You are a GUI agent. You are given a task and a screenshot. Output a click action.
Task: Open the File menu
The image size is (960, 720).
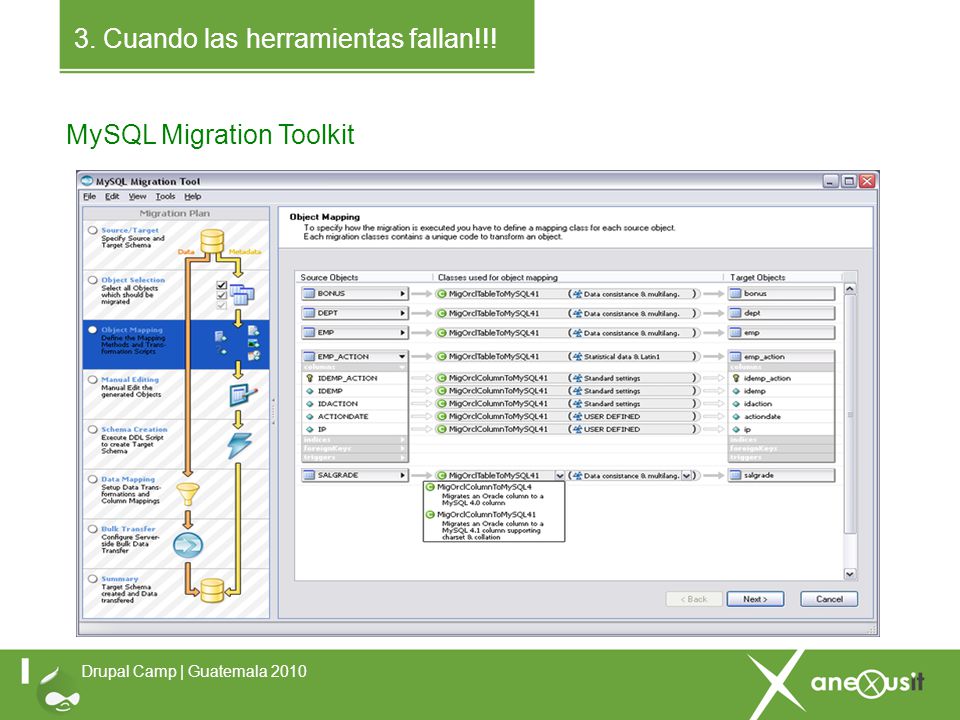point(89,197)
